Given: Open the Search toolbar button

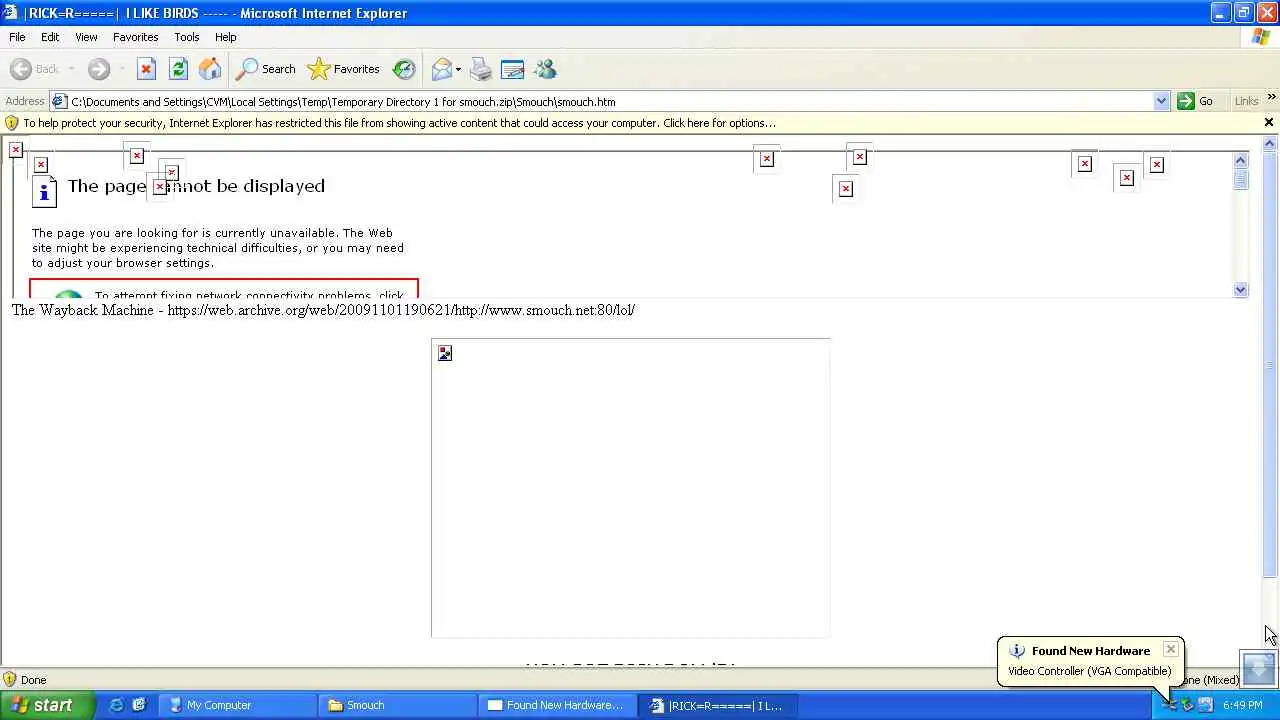Looking at the screenshot, I should point(265,69).
